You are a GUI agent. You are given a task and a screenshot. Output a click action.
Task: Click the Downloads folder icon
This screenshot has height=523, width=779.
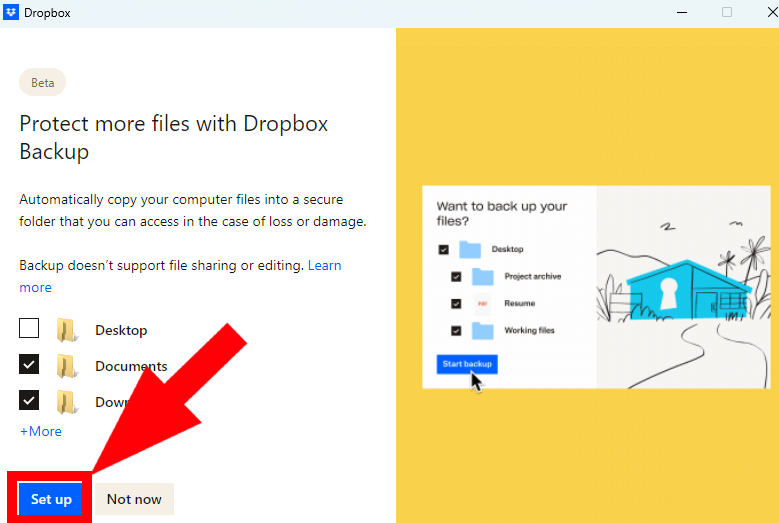67,402
